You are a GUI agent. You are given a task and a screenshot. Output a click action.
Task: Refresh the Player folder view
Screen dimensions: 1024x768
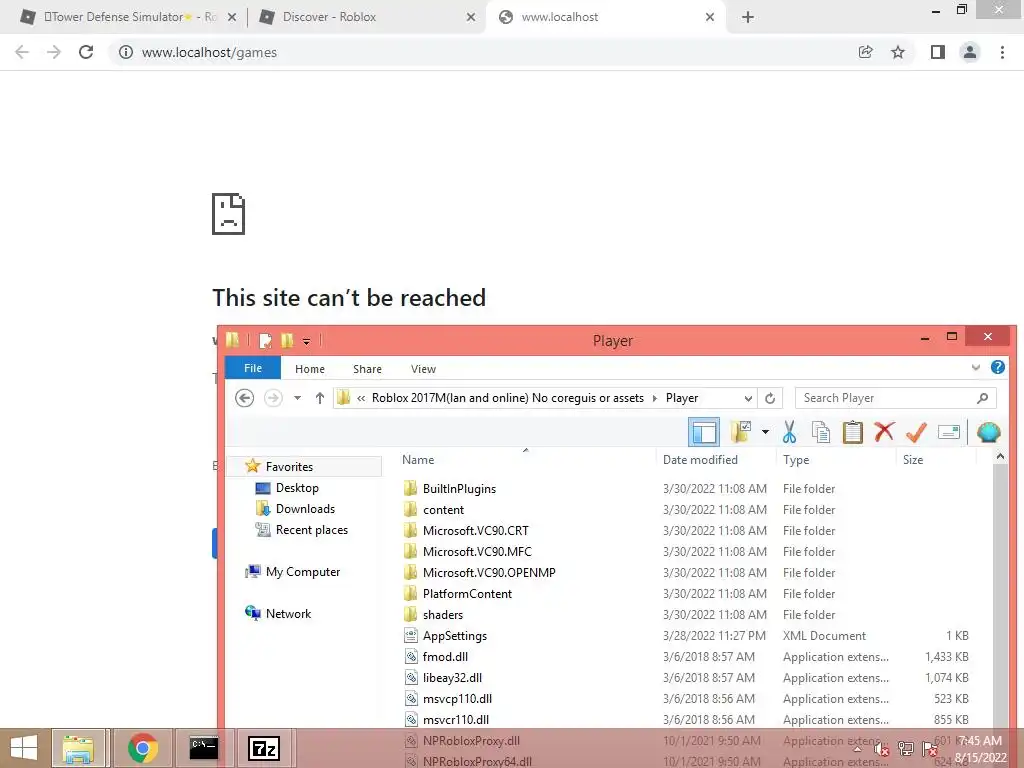(x=770, y=398)
